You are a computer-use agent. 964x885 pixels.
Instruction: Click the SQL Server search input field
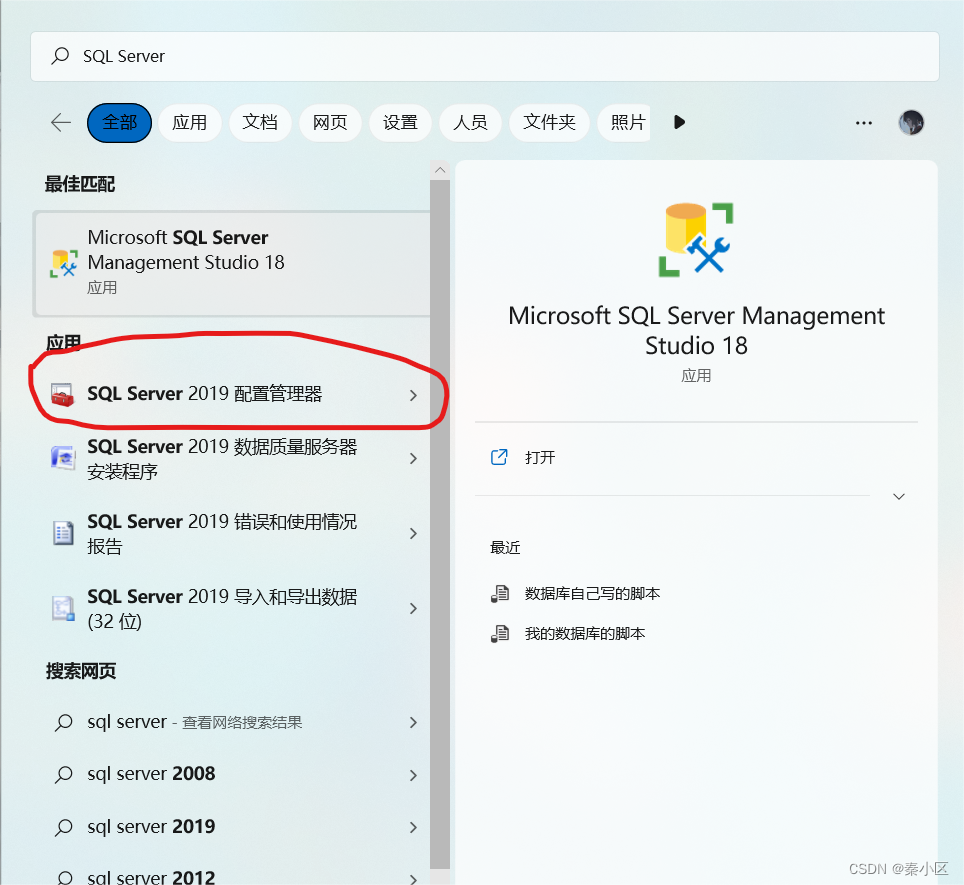tap(484, 57)
